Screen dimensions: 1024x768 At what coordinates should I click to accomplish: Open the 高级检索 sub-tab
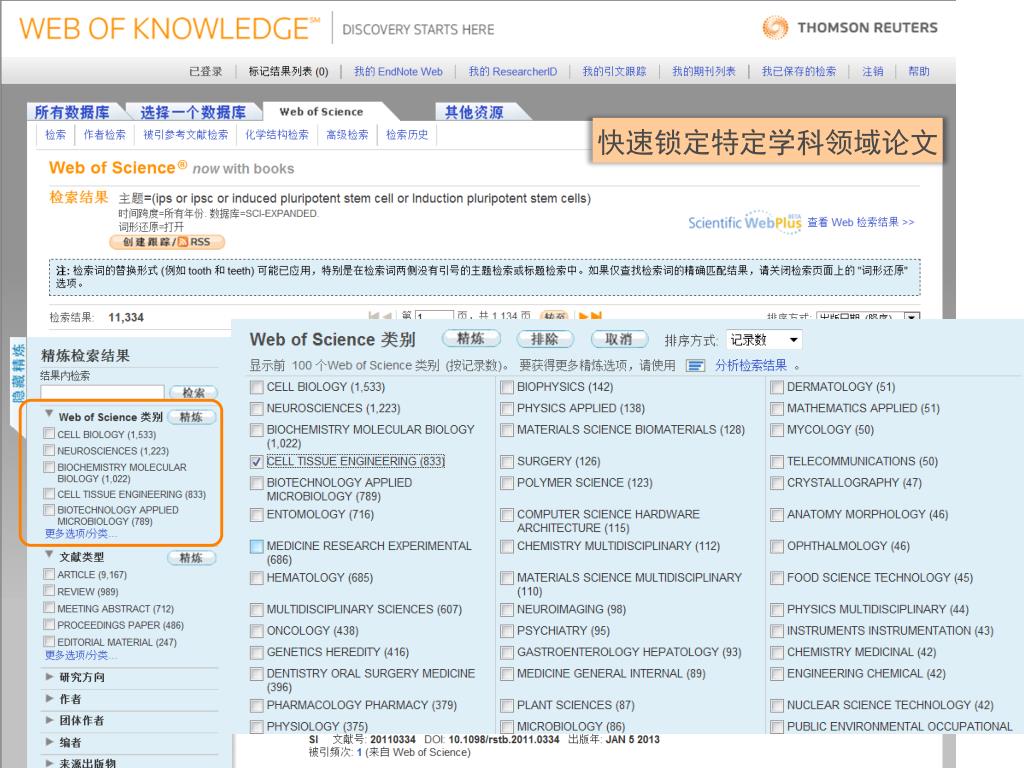(x=347, y=135)
